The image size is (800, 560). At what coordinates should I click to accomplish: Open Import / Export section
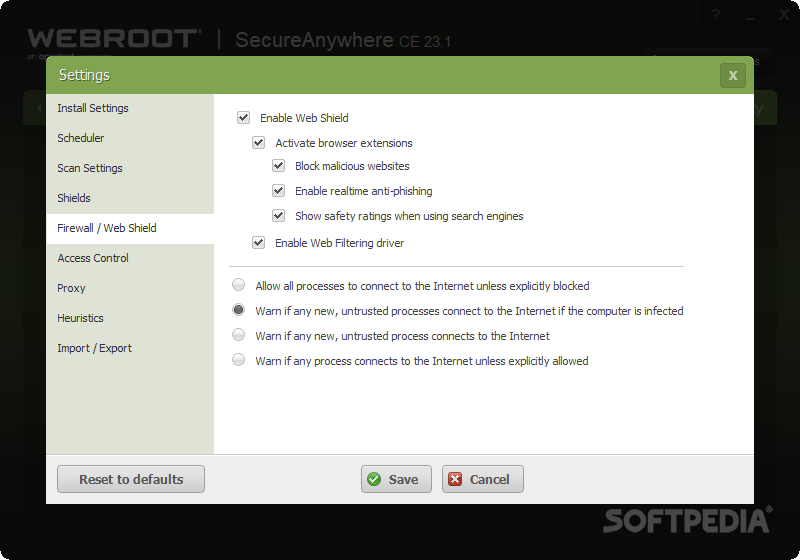pos(130,349)
